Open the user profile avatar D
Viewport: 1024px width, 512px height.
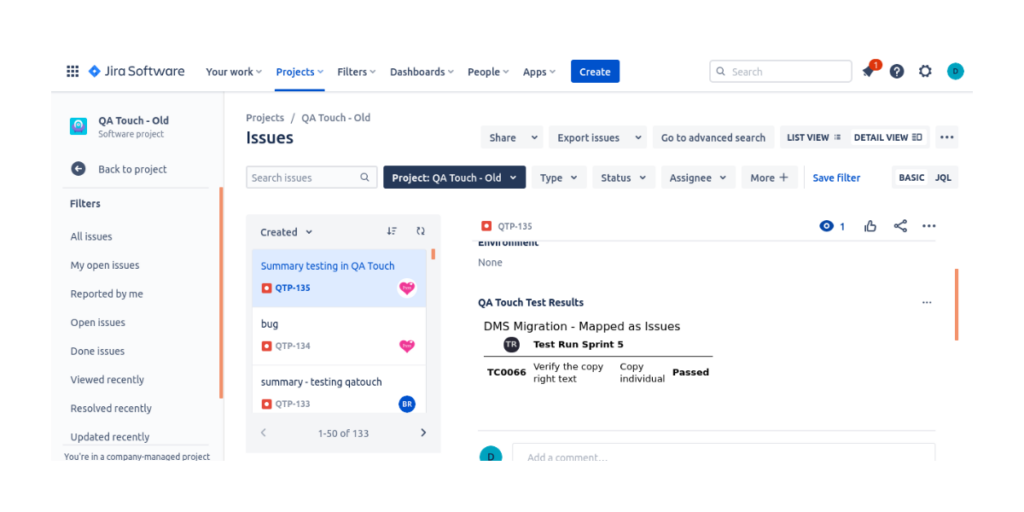(x=955, y=72)
